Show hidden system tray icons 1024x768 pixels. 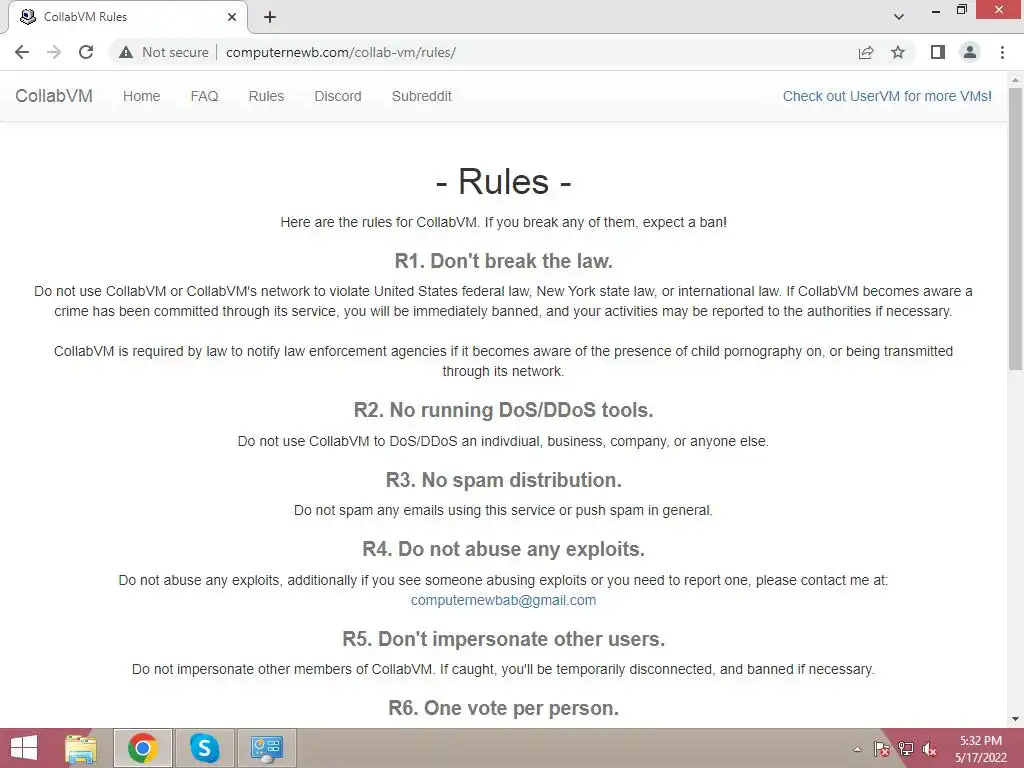tap(857, 749)
